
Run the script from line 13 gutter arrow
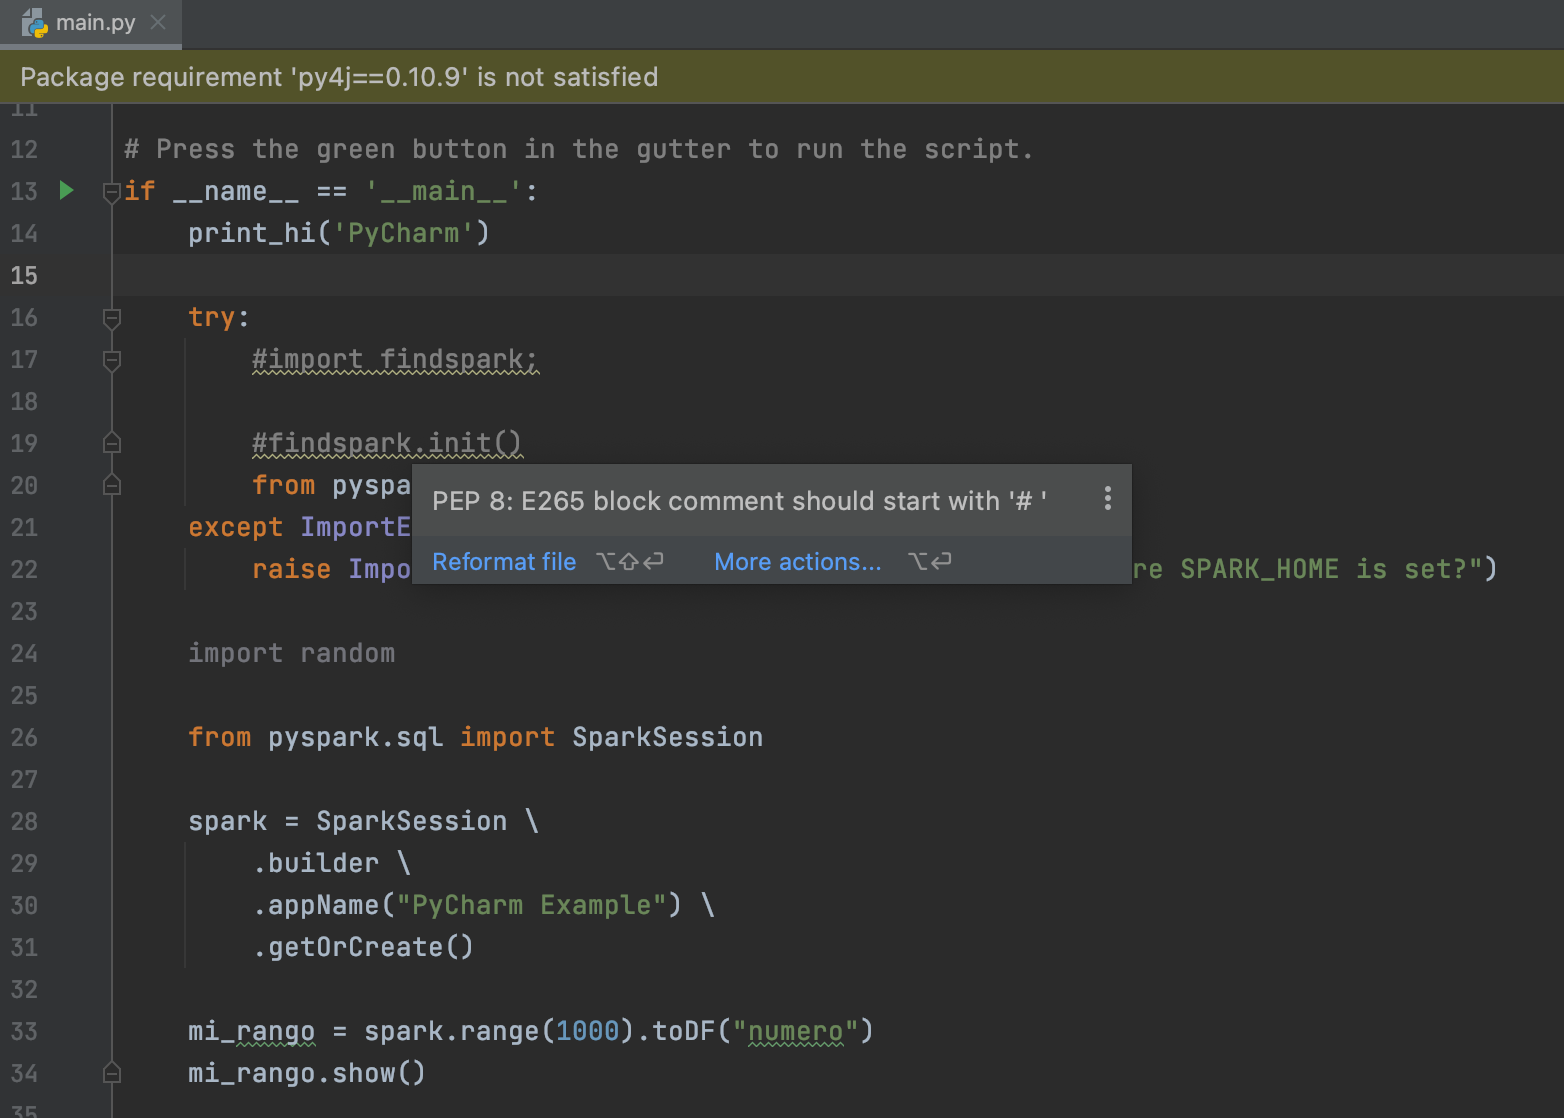coord(66,190)
